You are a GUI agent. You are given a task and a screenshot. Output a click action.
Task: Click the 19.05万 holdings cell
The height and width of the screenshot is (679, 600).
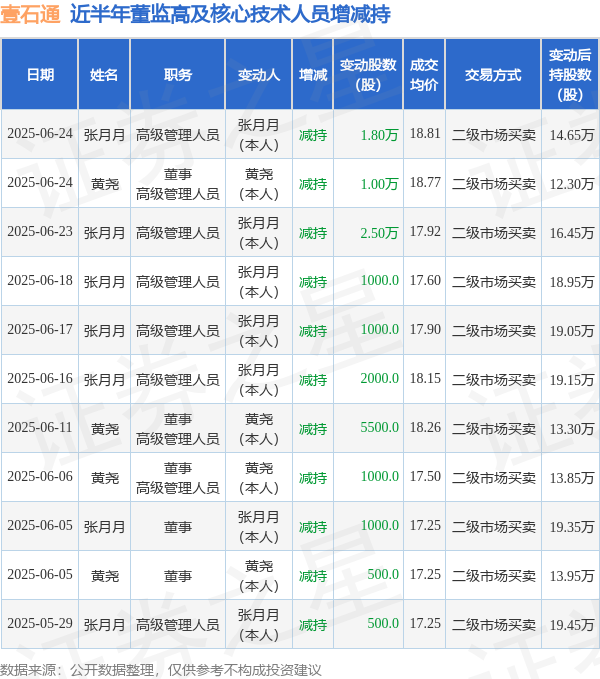pyautogui.click(x=571, y=331)
